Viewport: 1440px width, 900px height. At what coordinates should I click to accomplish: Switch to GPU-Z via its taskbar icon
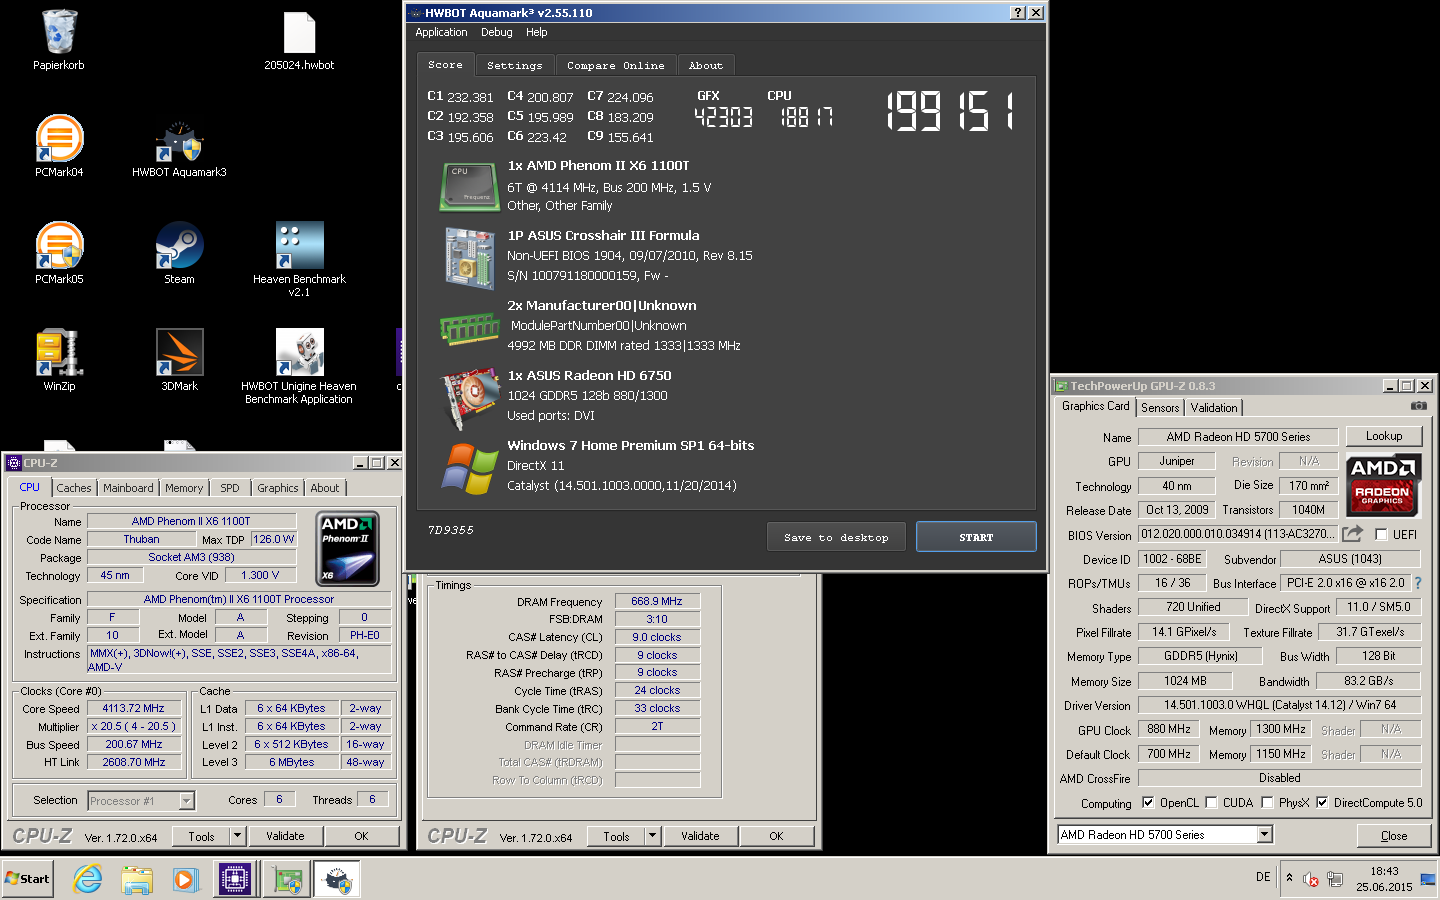click(x=287, y=879)
